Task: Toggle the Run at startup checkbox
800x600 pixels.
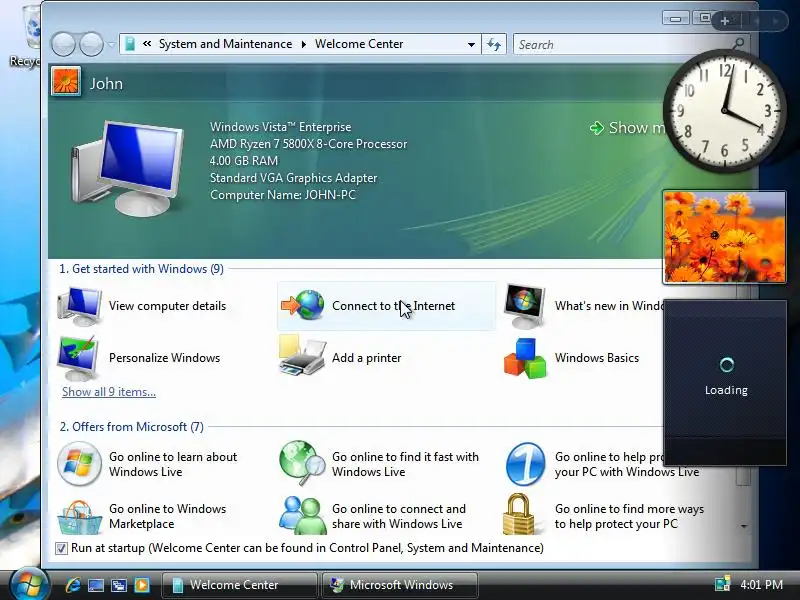Action: tap(61, 548)
